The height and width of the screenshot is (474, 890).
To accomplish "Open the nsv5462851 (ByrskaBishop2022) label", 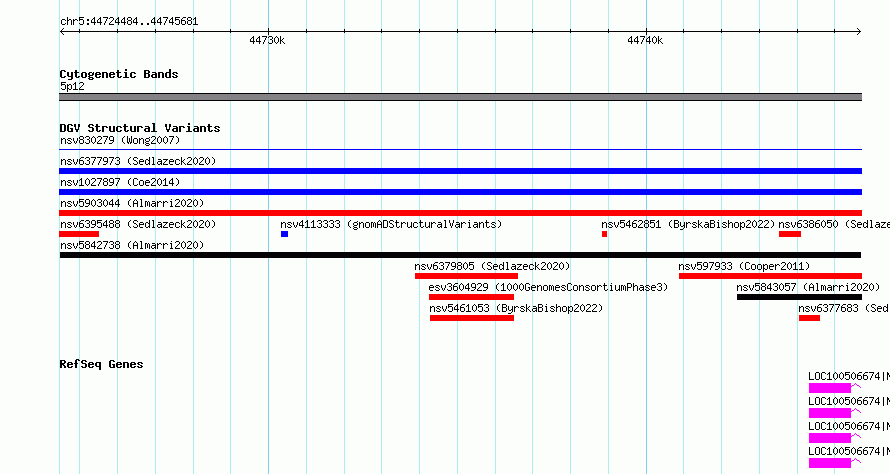I will point(688,224).
